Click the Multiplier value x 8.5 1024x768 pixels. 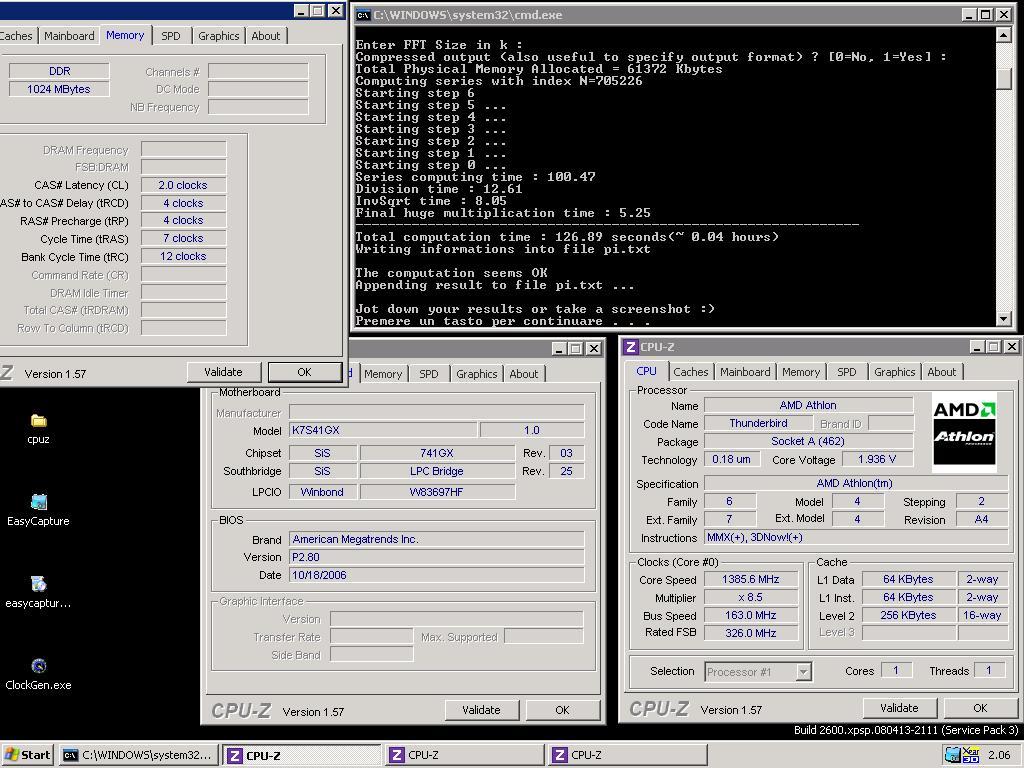point(750,598)
